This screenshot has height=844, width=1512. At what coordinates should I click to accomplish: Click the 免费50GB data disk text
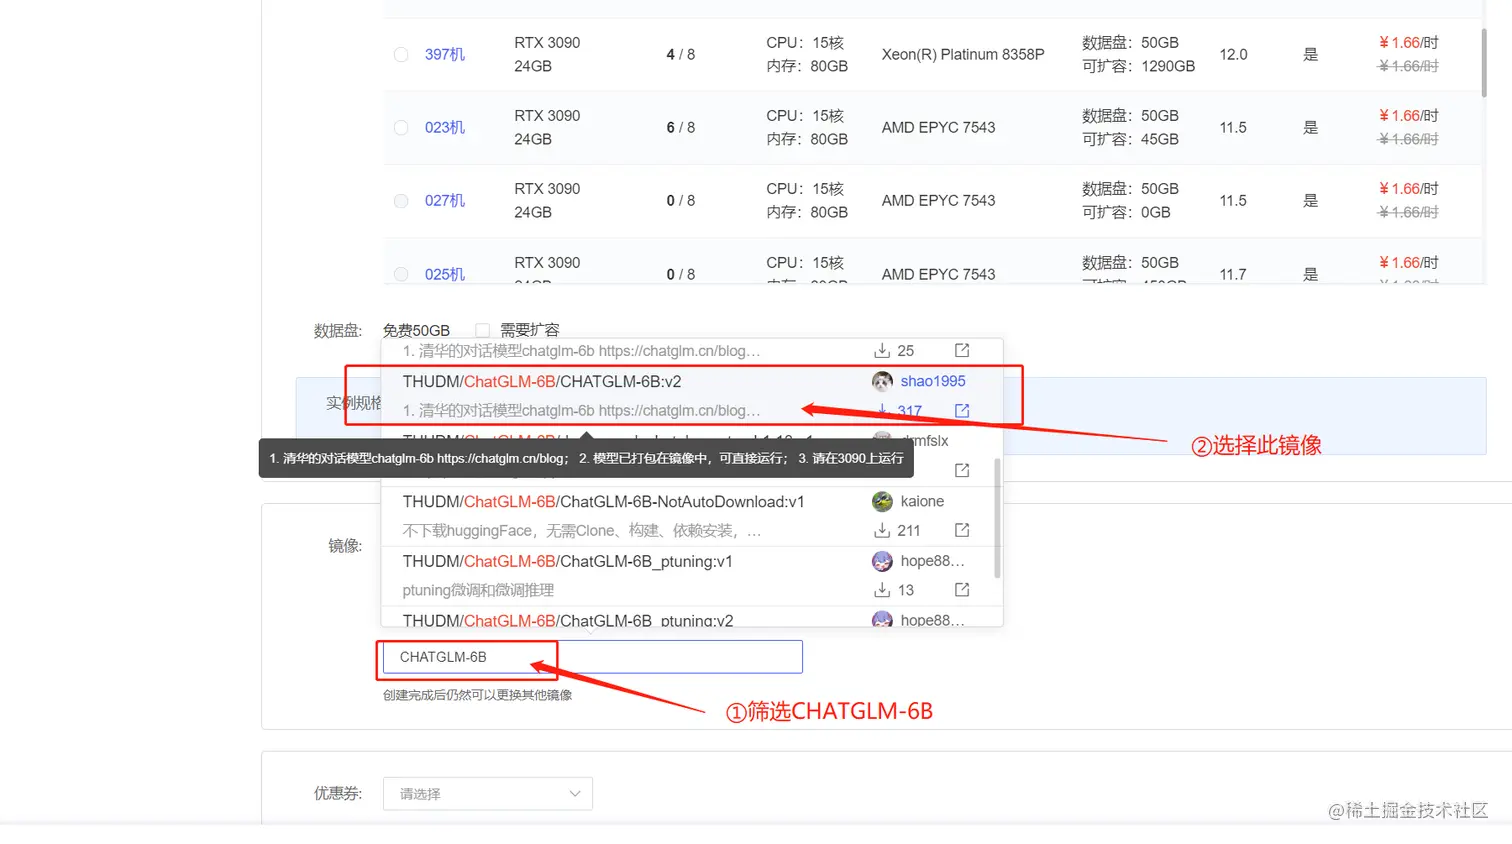click(x=416, y=330)
